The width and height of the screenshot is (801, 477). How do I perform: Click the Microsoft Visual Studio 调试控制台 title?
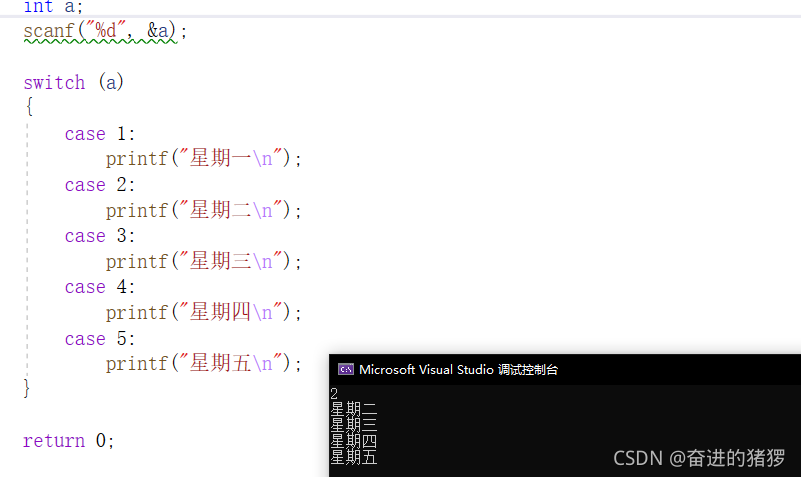pos(458,370)
